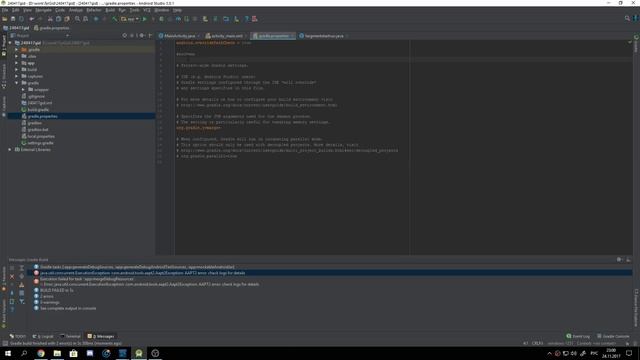Open the Logcat tool window tab
The height and width of the screenshot is (360, 640).
coord(43,336)
